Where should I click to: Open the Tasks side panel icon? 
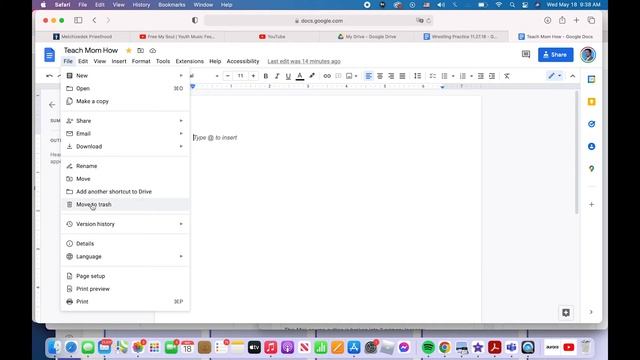click(591, 124)
